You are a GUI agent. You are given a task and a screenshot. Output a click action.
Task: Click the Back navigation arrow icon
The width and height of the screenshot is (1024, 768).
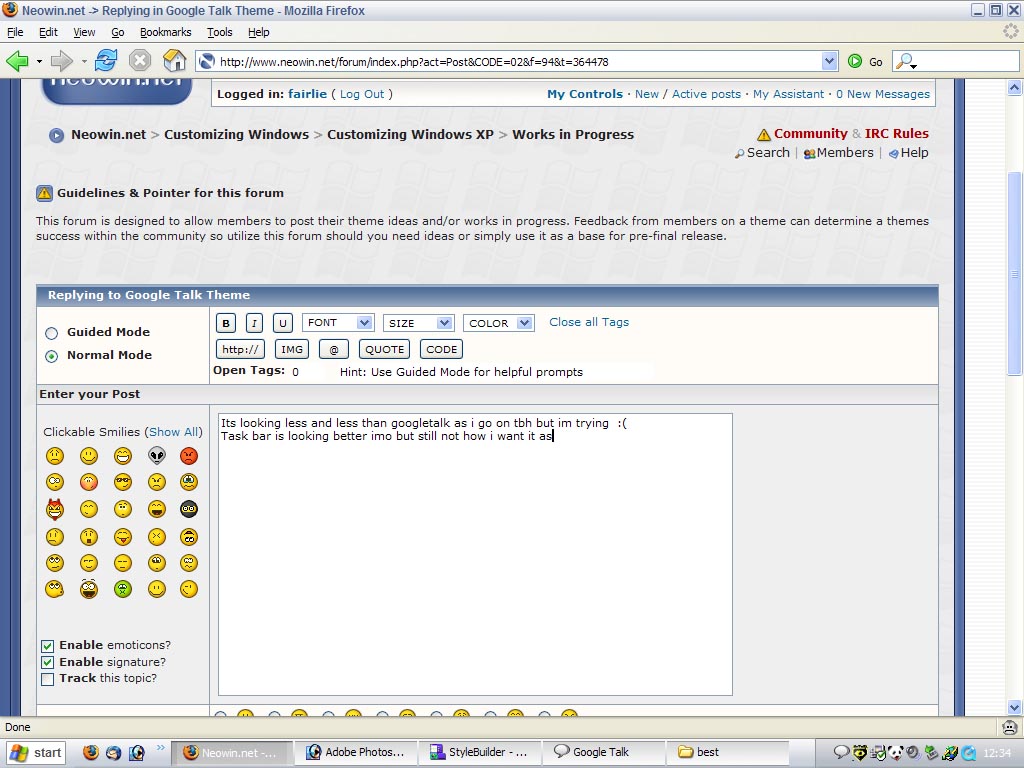pos(18,61)
